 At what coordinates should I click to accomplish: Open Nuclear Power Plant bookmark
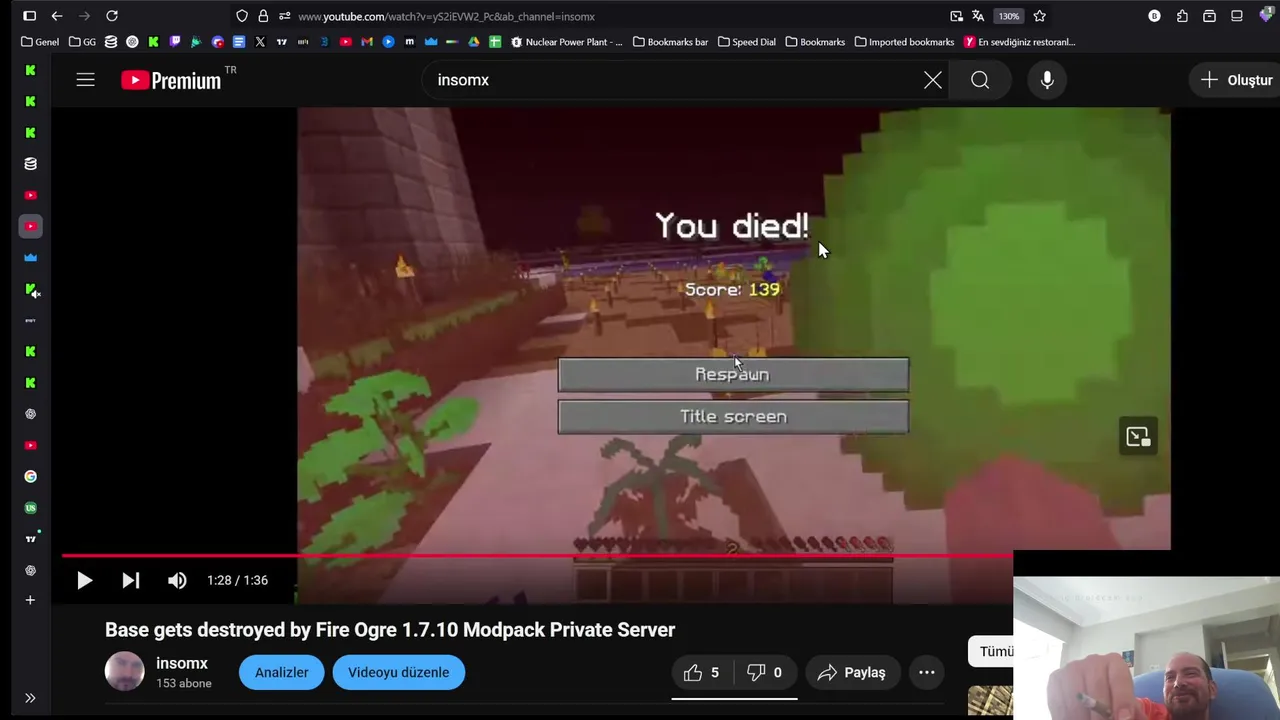pos(567,42)
